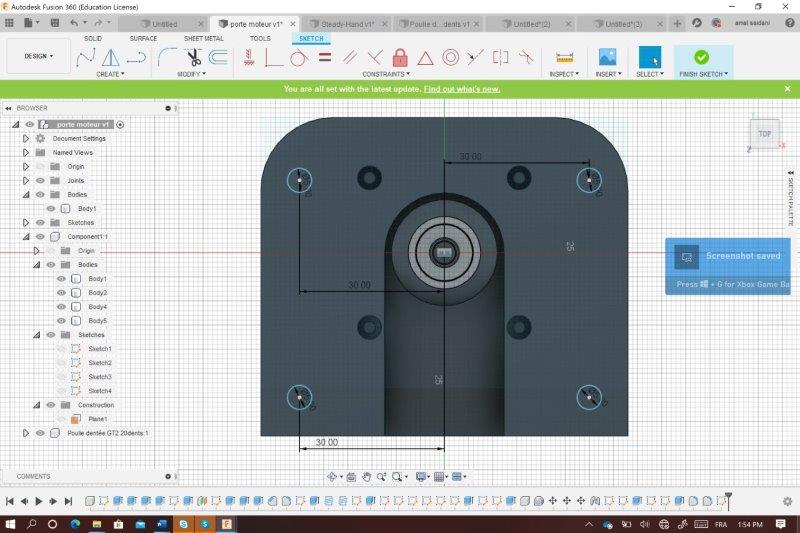This screenshot has width=800, height=533.
Task: Select the Pan hand tool
Action: (366, 477)
